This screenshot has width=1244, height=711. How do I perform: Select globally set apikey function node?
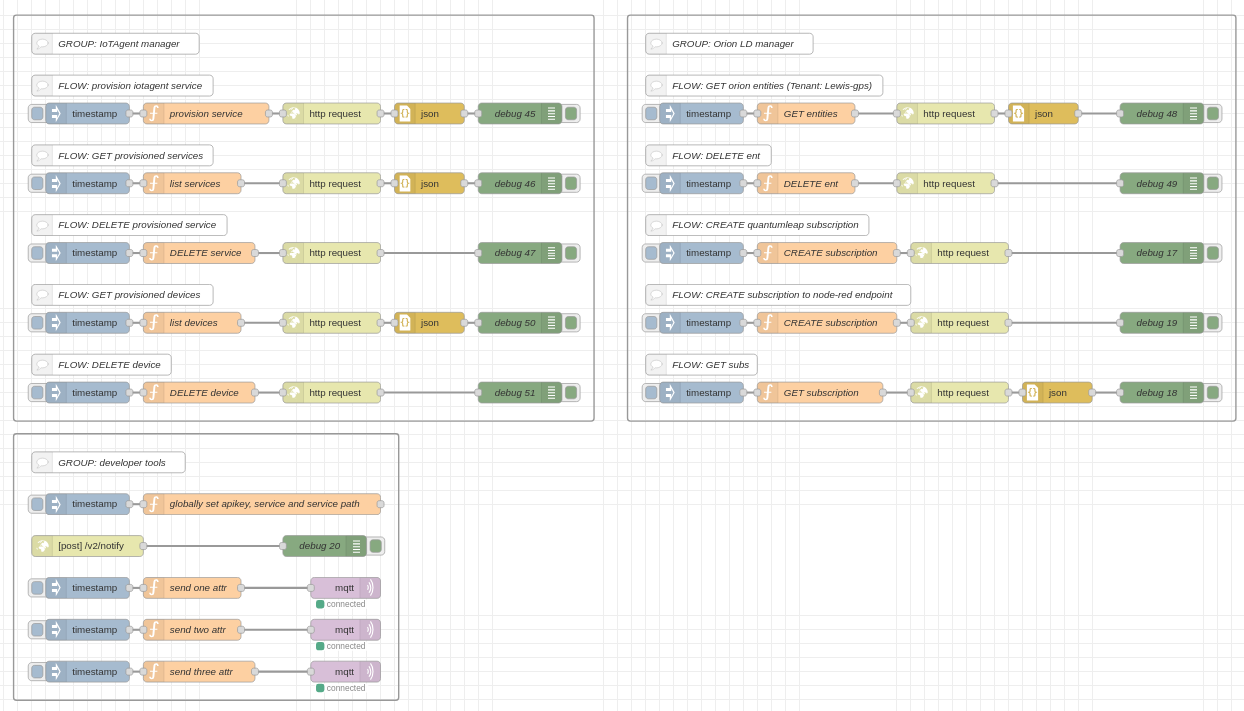[263, 504]
